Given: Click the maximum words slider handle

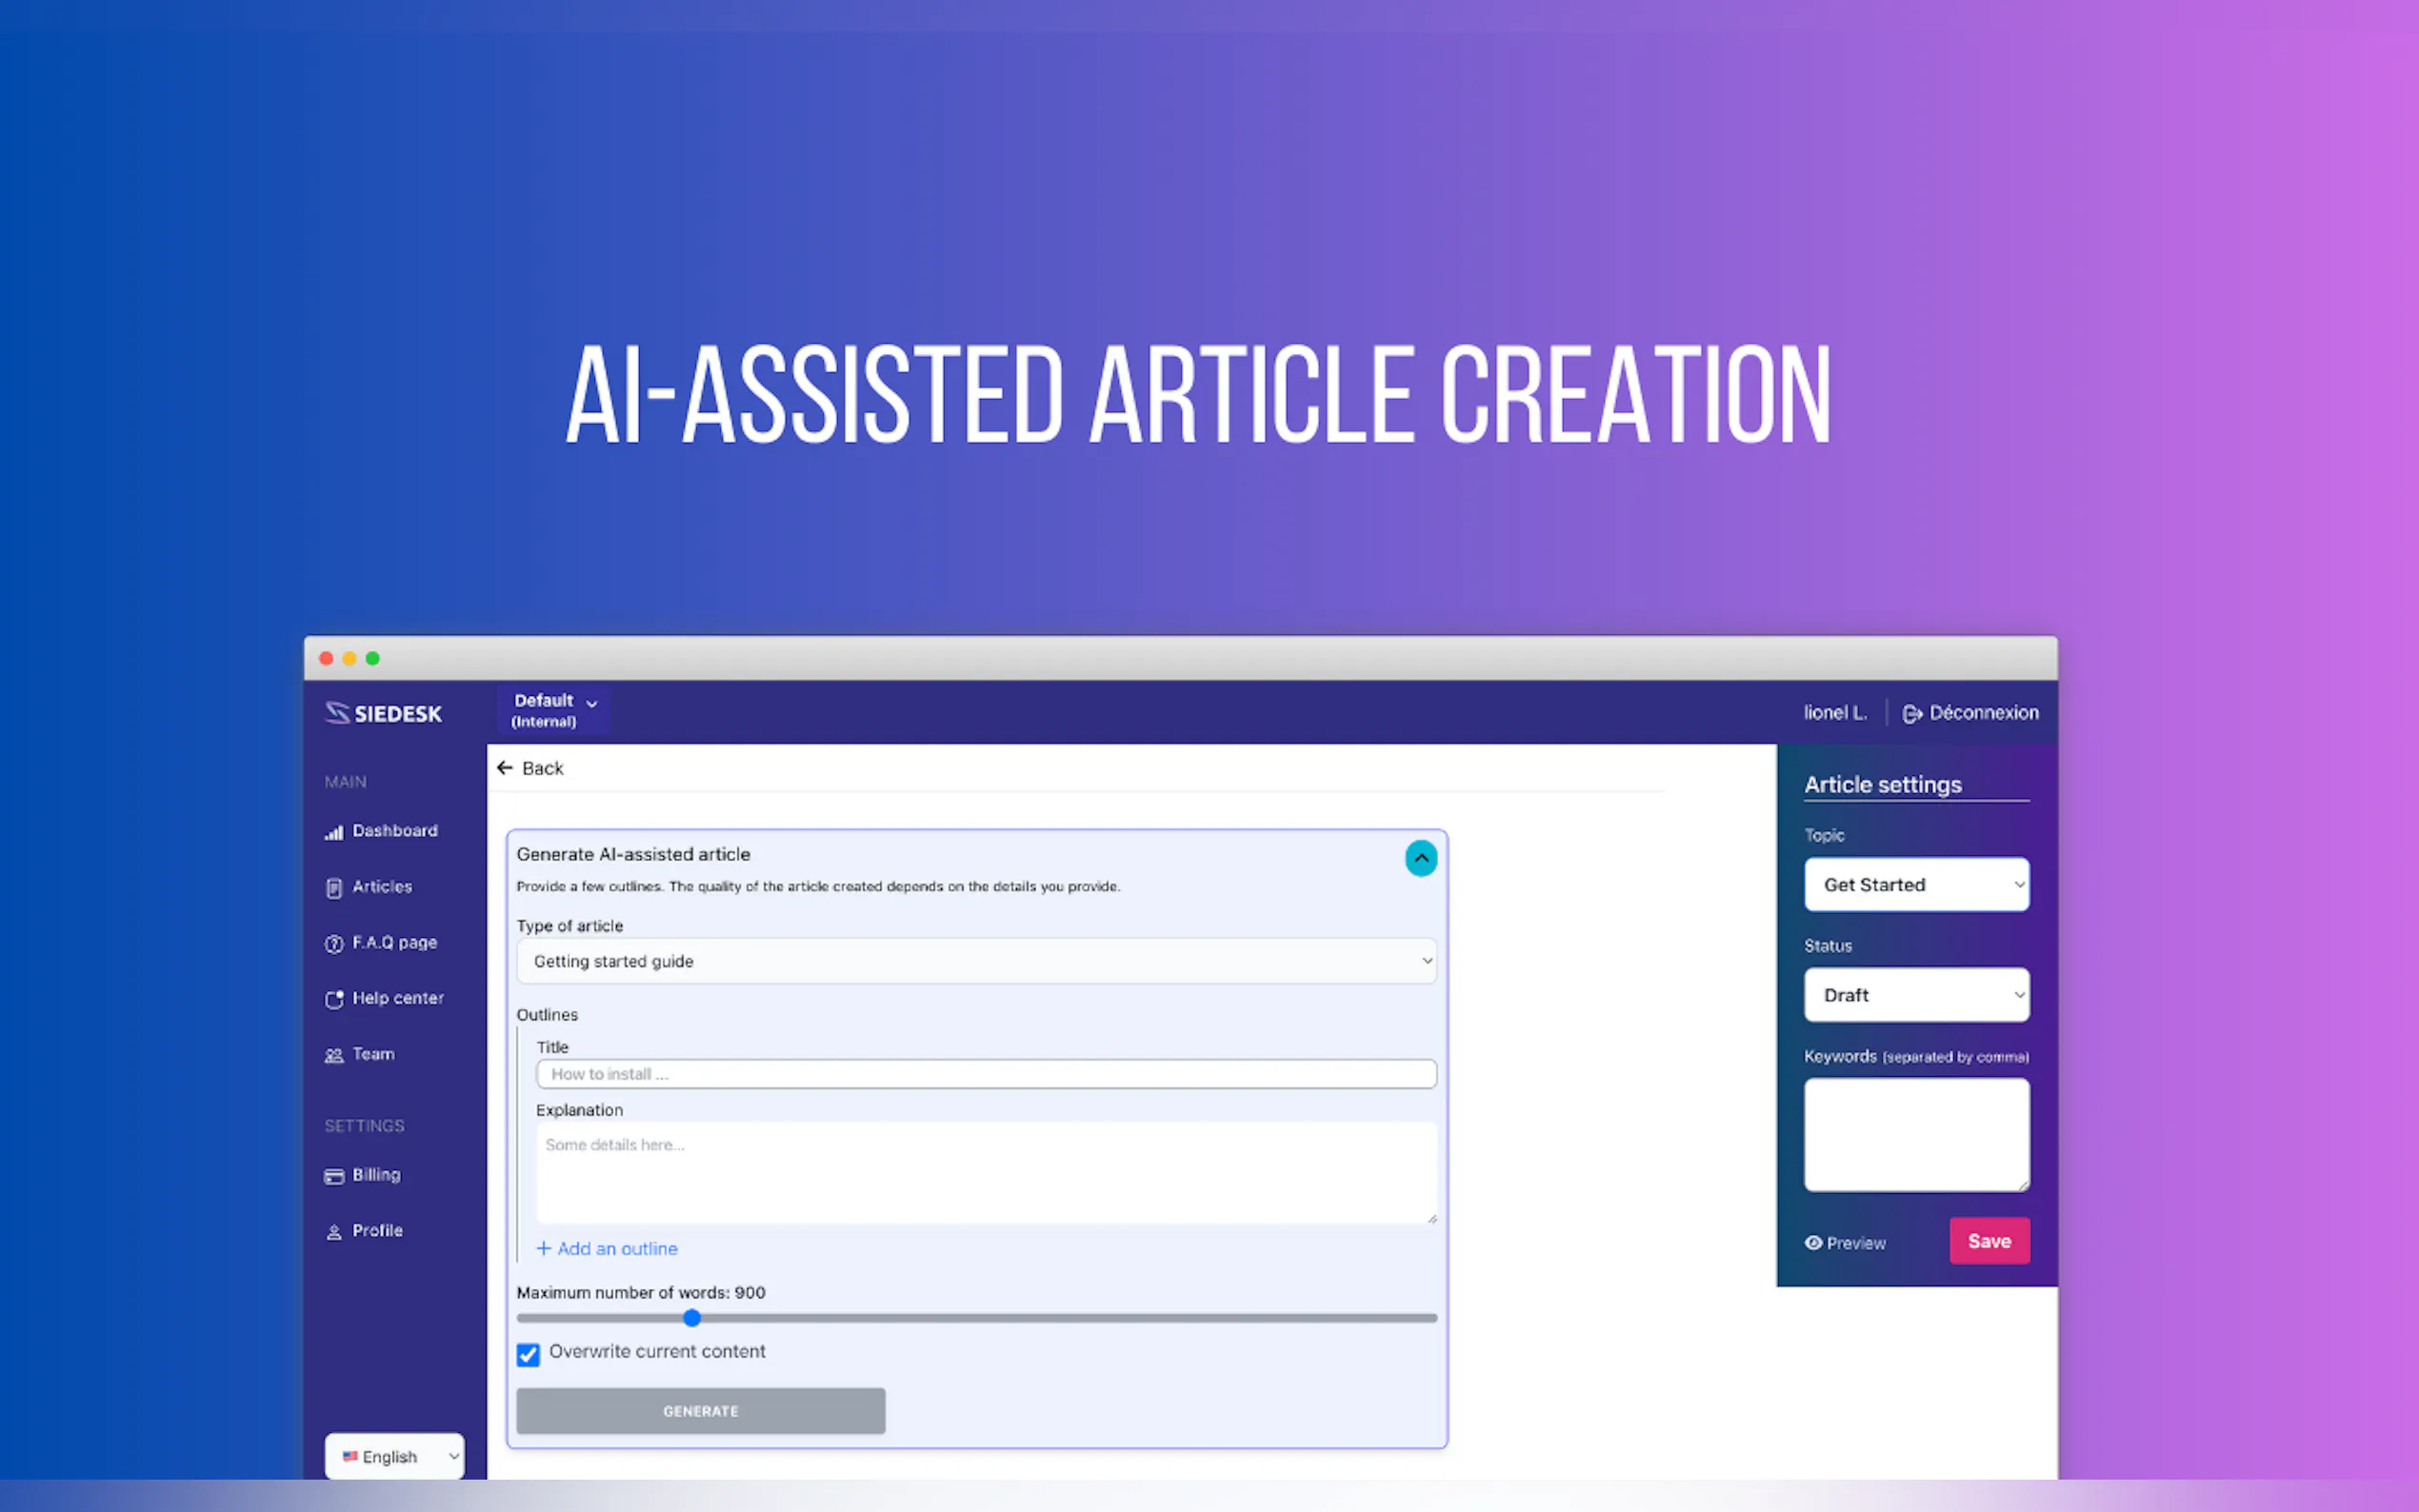Looking at the screenshot, I should pos(692,1318).
